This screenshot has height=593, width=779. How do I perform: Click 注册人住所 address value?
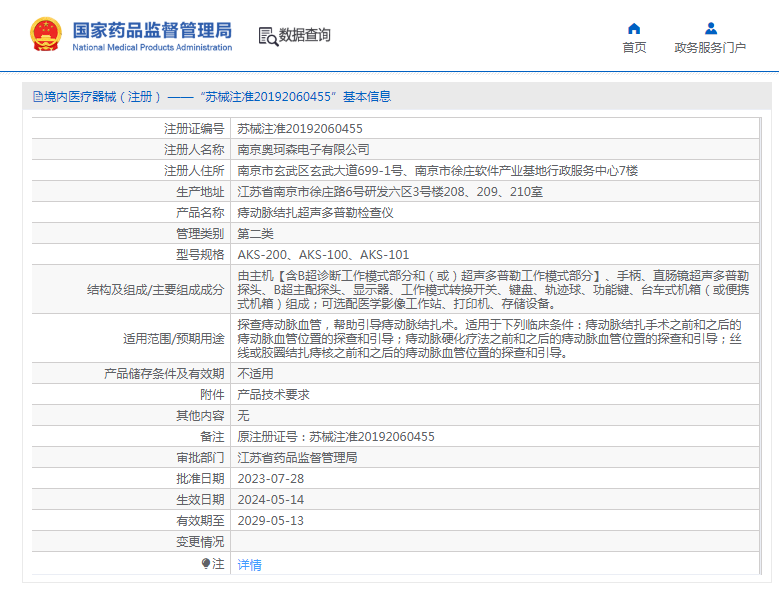[x=438, y=171]
